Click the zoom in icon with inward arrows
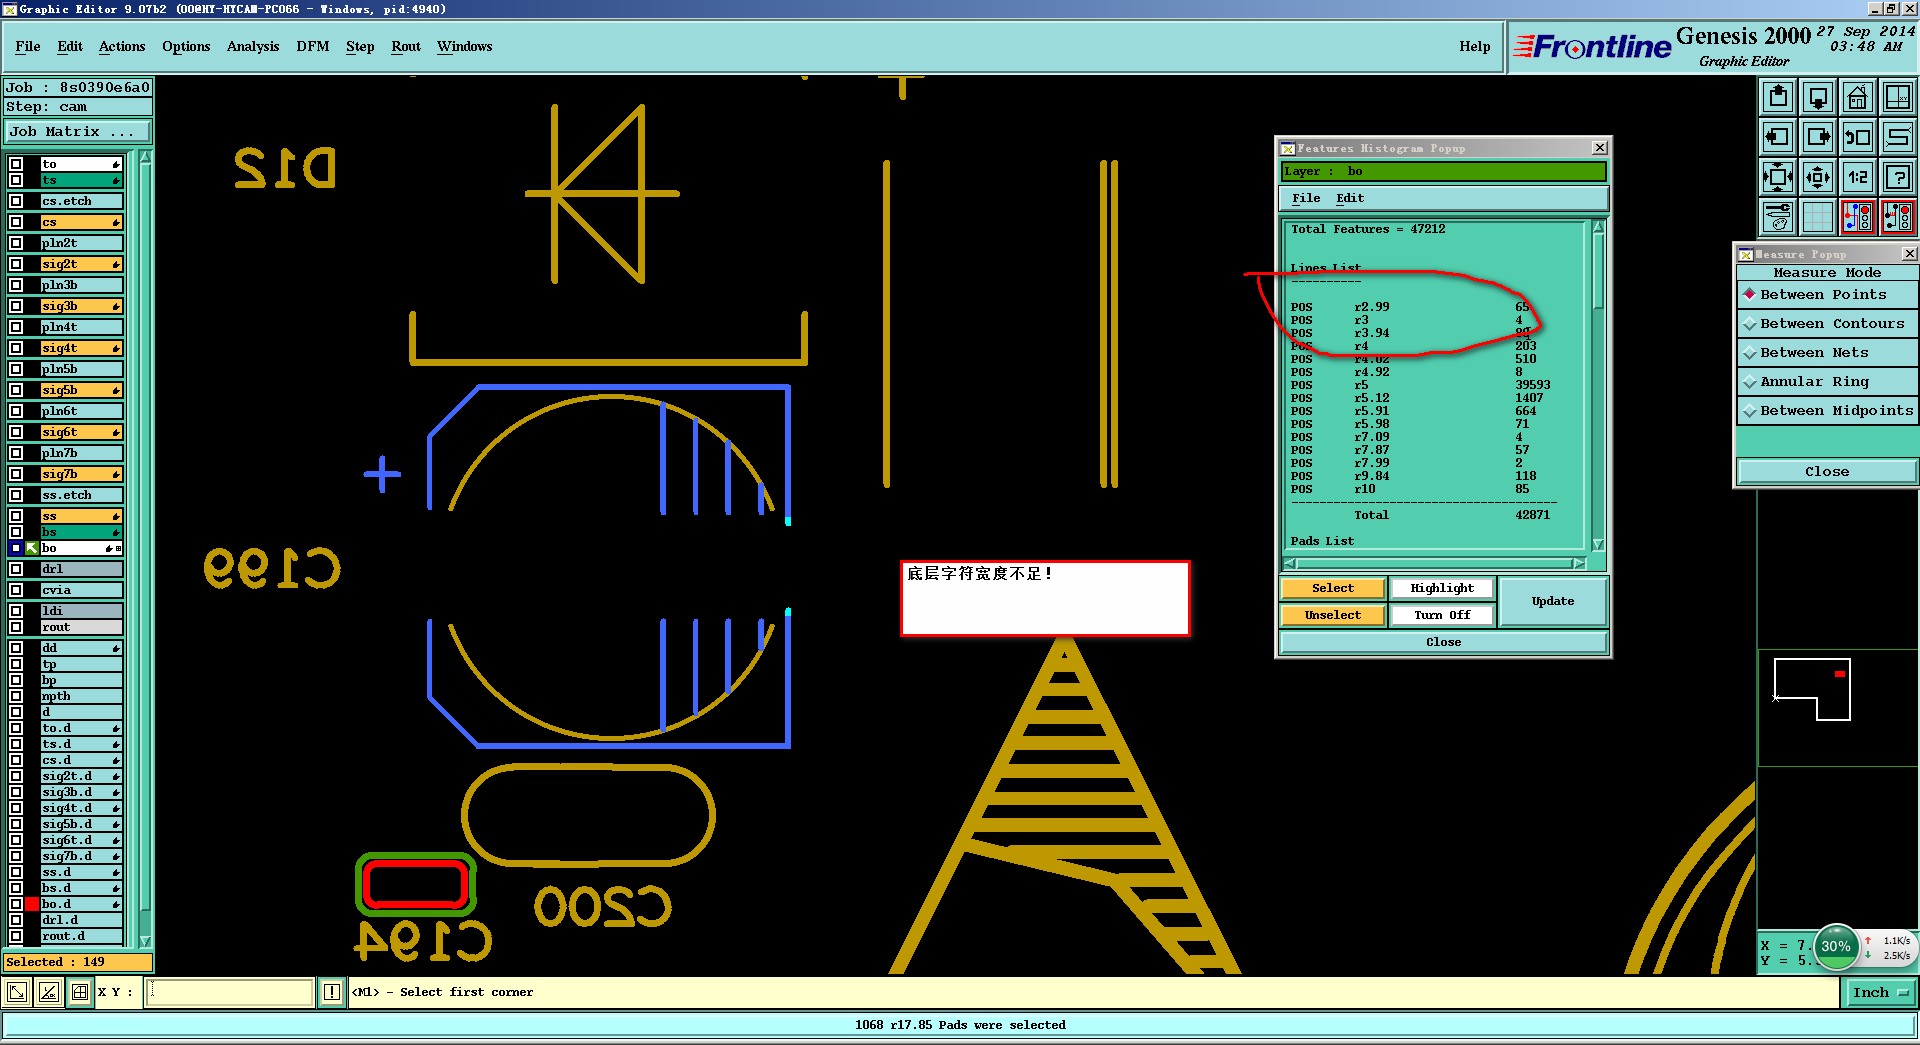This screenshot has width=1920, height=1045. (1778, 177)
